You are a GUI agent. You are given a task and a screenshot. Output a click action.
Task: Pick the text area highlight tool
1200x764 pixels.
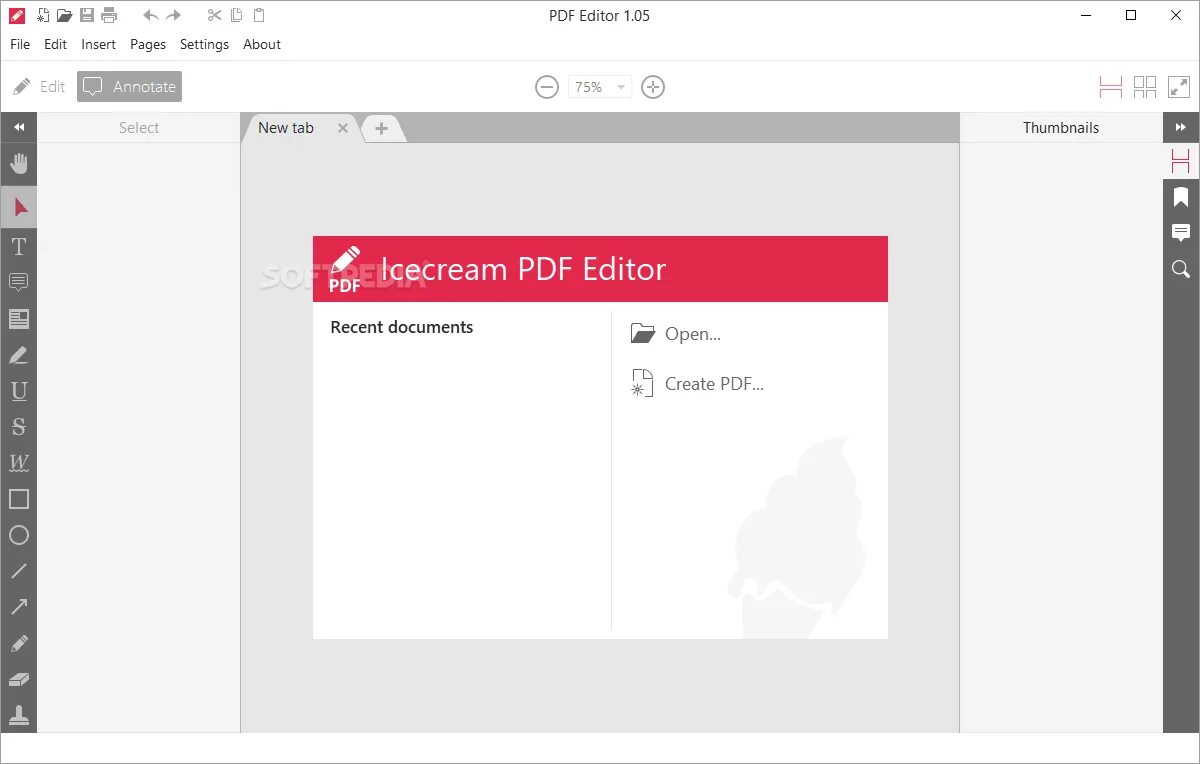pyautogui.click(x=18, y=319)
